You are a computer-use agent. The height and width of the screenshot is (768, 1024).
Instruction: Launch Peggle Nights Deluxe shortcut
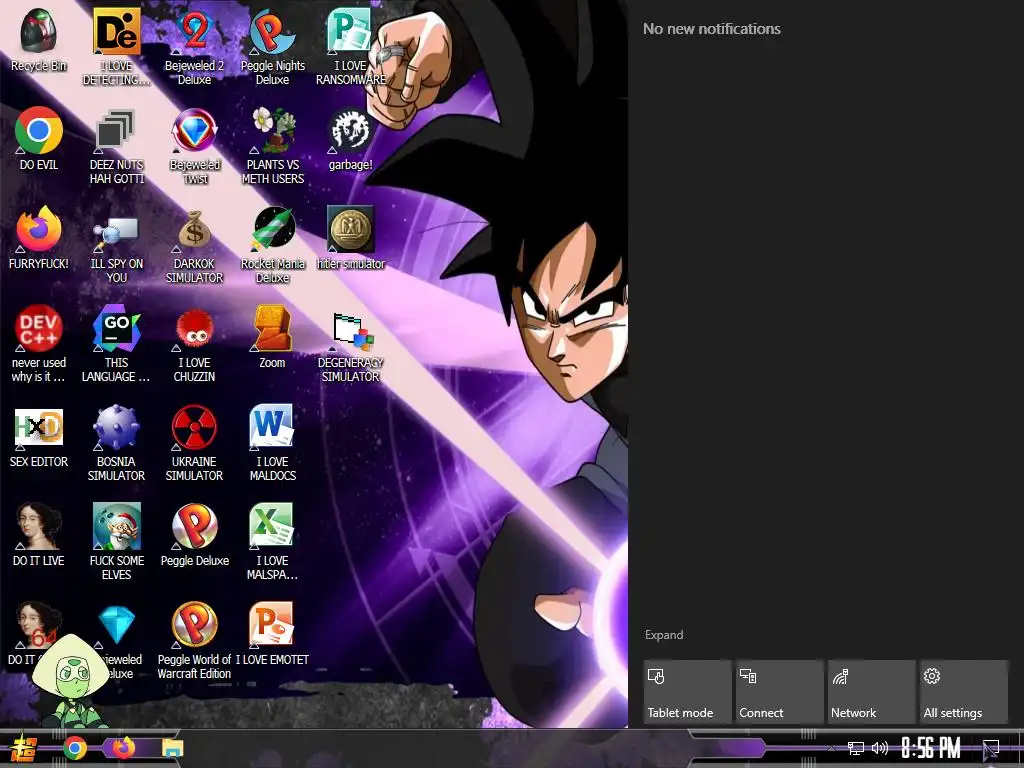coord(272,46)
